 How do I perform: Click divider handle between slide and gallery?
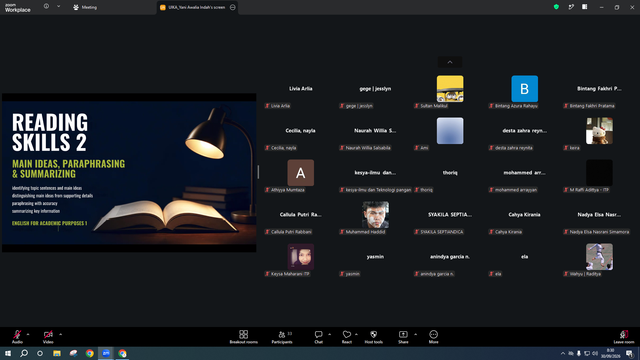coord(258,172)
